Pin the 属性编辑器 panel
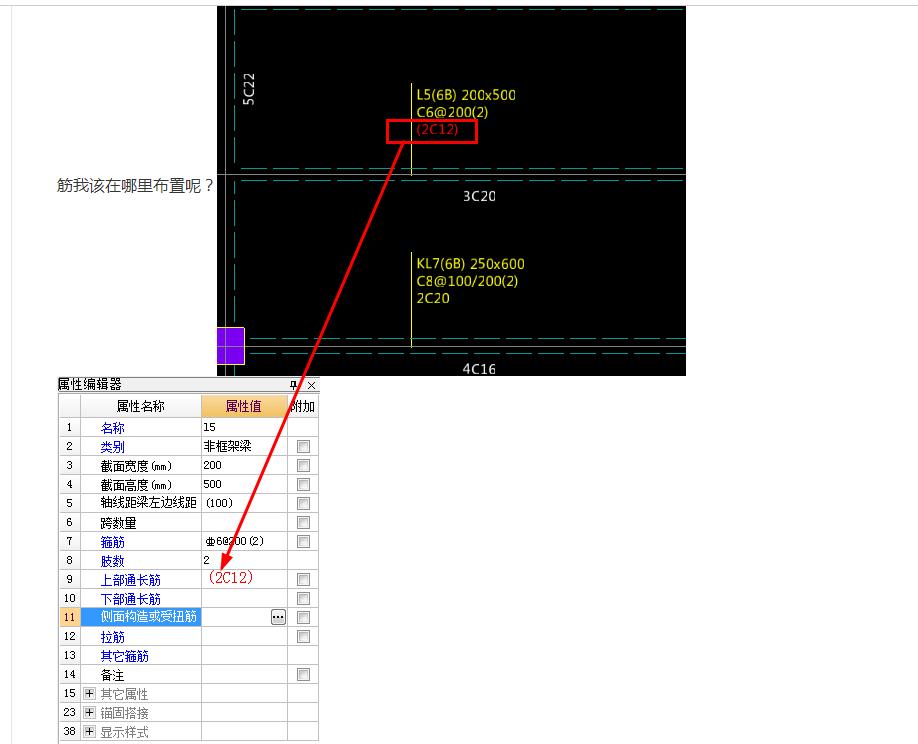Image resolution: width=918 pixels, height=744 pixels. [294, 385]
